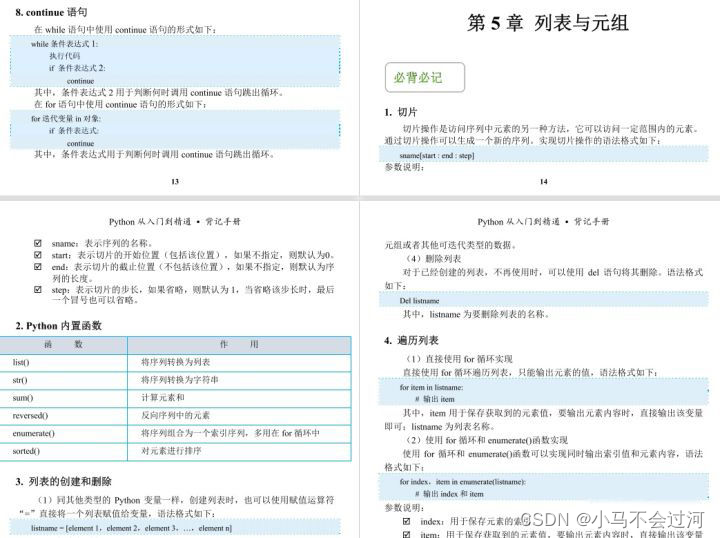Click the heading 8. continue 语句
Image resolution: width=720 pixels, height=538 pixels.
[51, 12]
